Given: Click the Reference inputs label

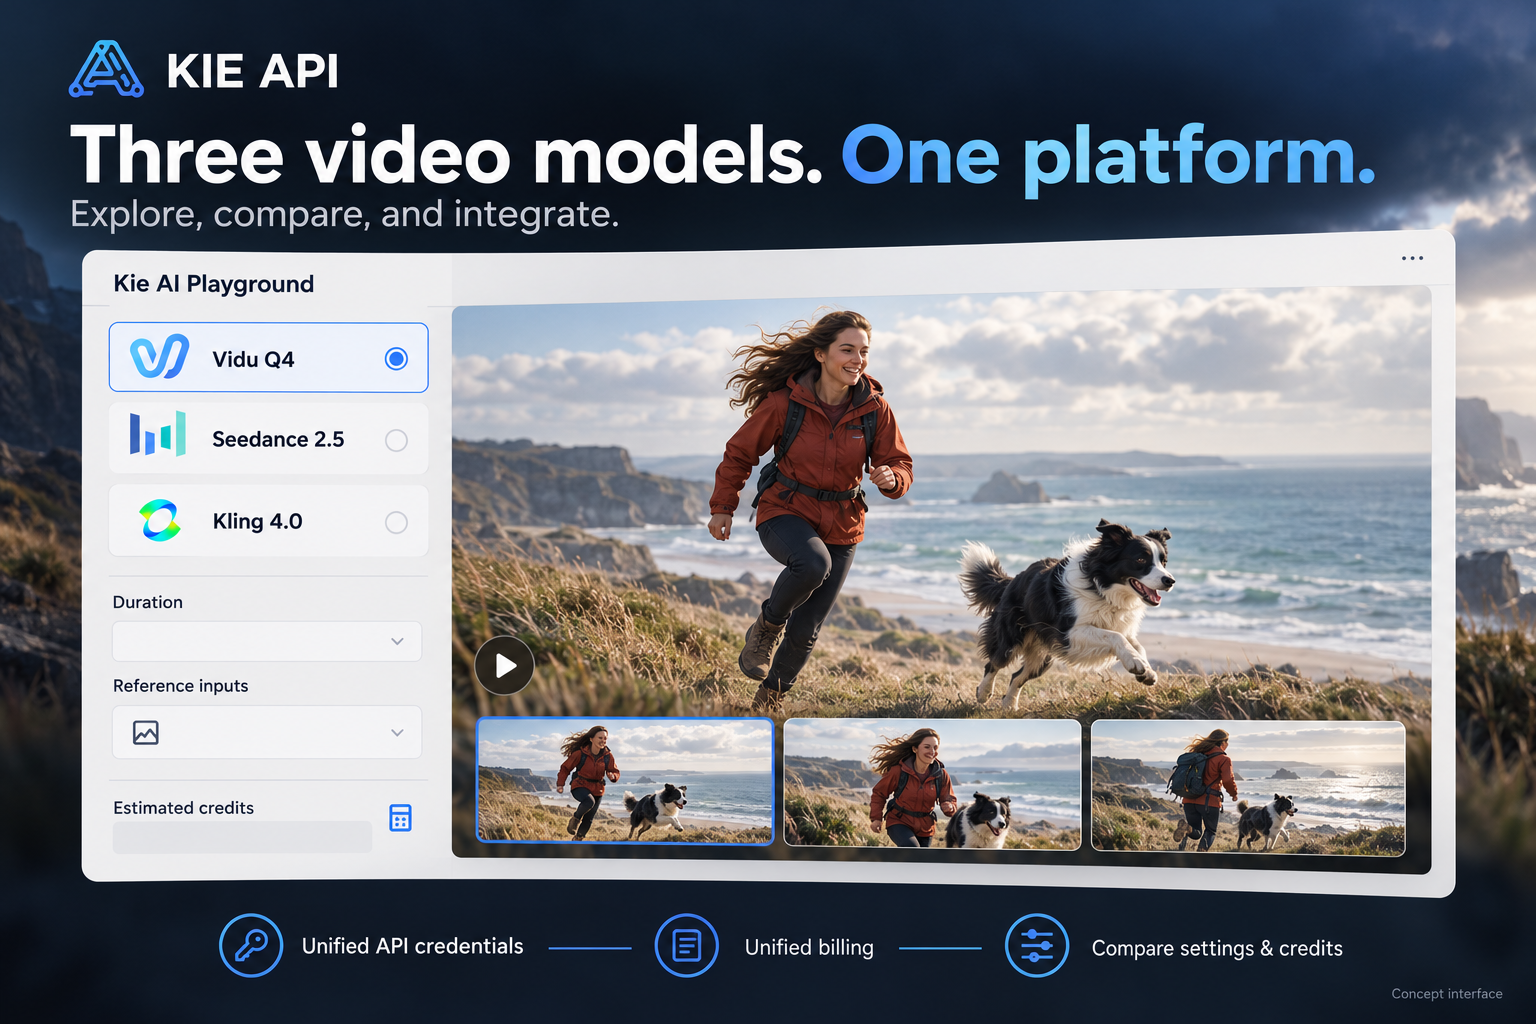Looking at the screenshot, I should (x=180, y=686).
